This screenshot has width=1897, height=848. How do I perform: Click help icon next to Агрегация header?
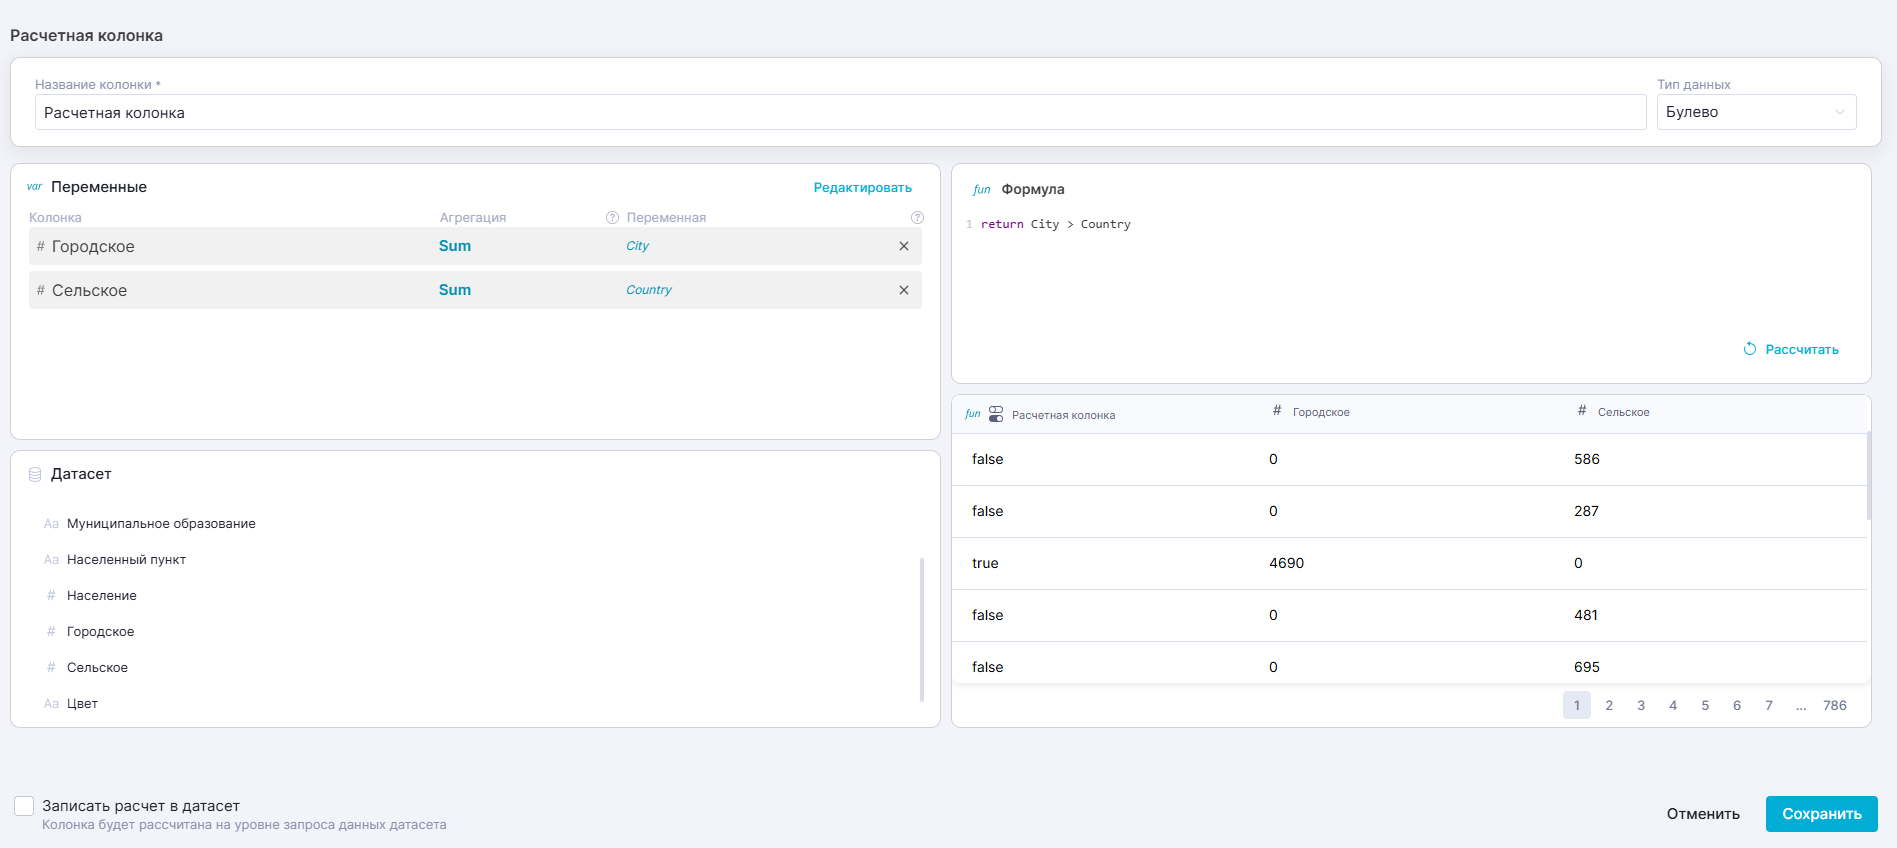[612, 218]
